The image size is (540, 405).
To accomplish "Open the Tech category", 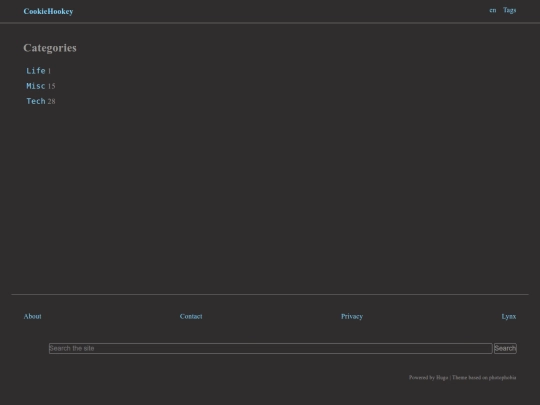I will coord(36,101).
